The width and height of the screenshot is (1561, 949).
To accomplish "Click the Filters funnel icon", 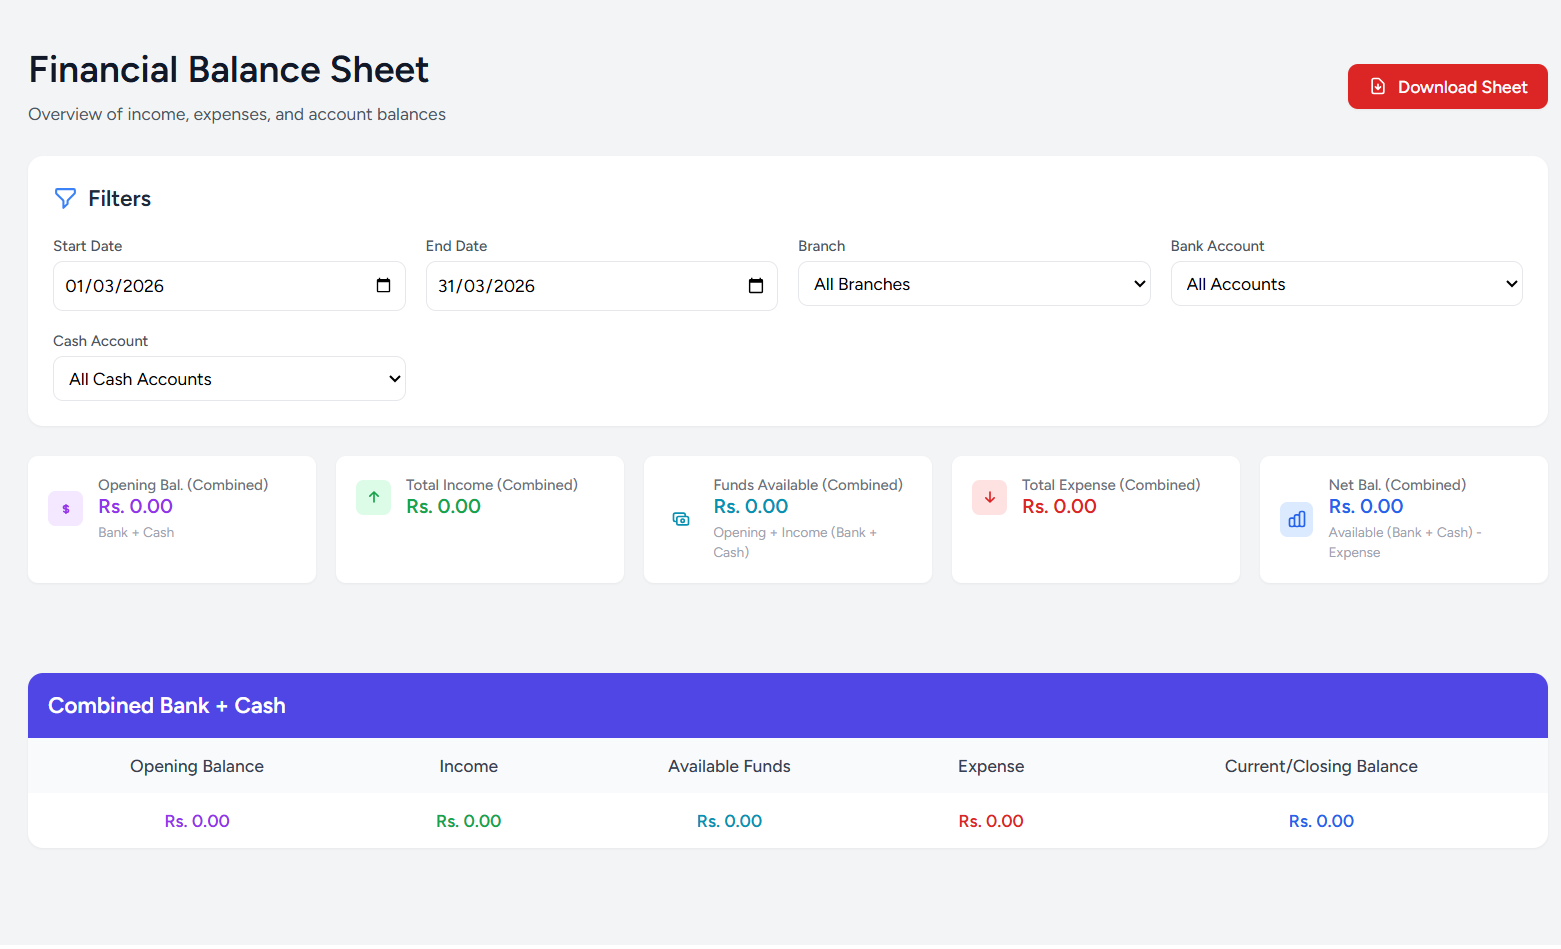I will [x=65, y=198].
